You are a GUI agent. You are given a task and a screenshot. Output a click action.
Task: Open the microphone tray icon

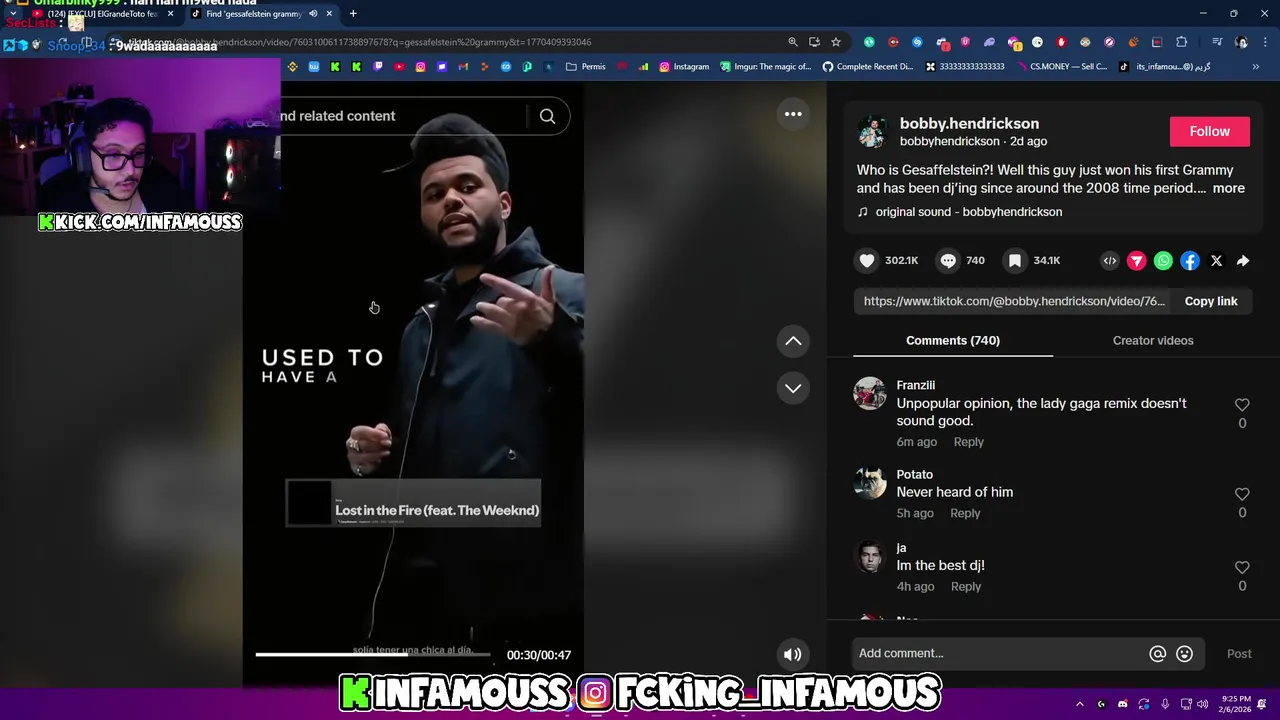[1165, 704]
